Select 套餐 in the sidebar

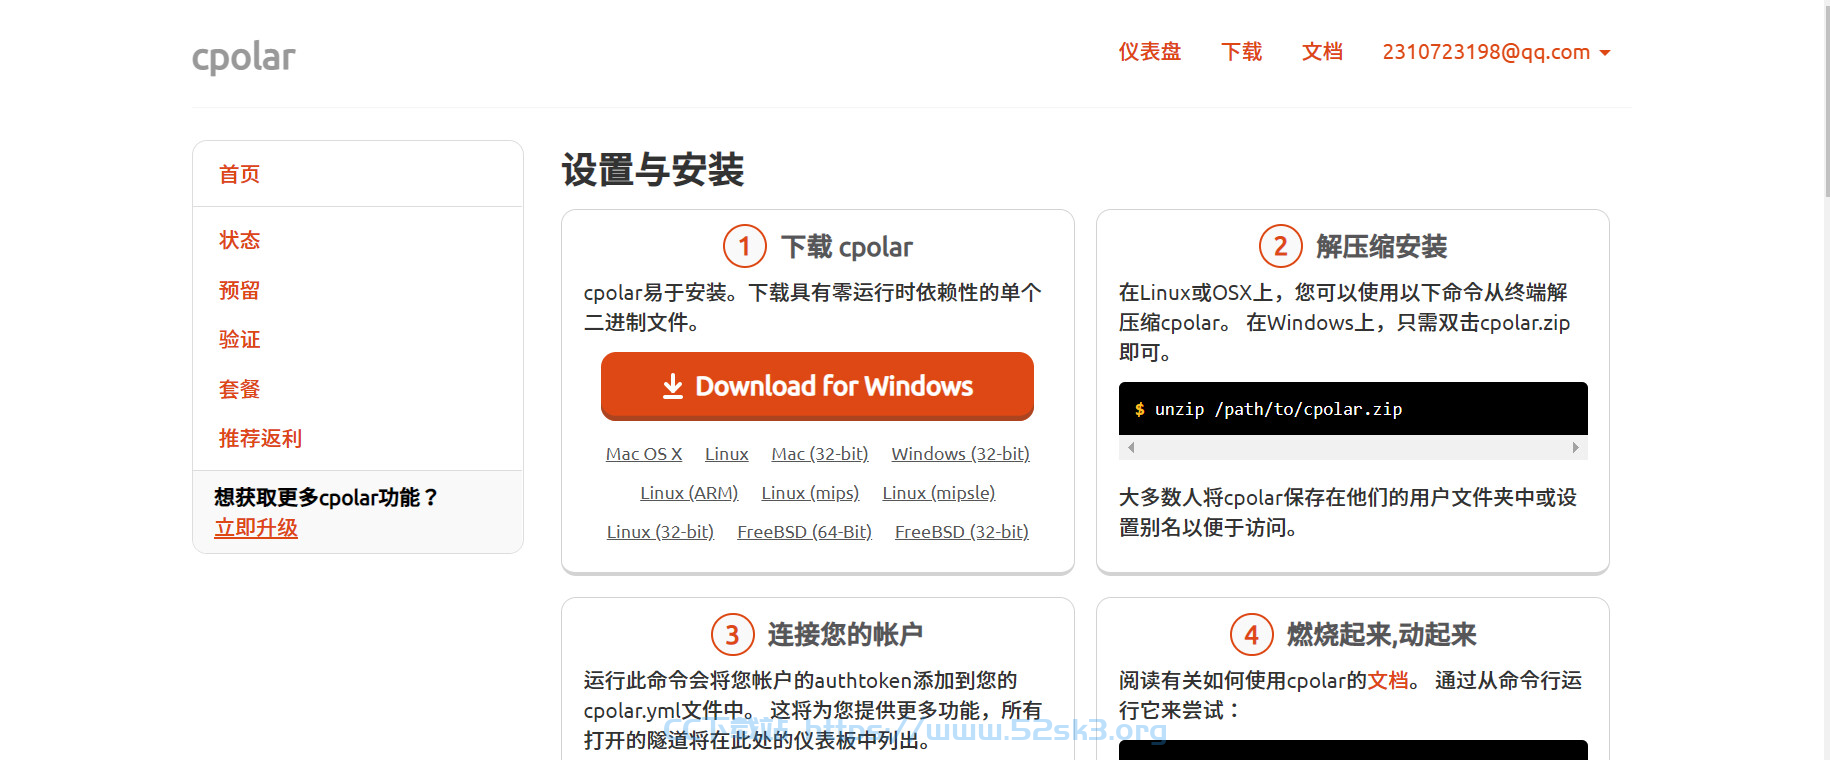[240, 389]
